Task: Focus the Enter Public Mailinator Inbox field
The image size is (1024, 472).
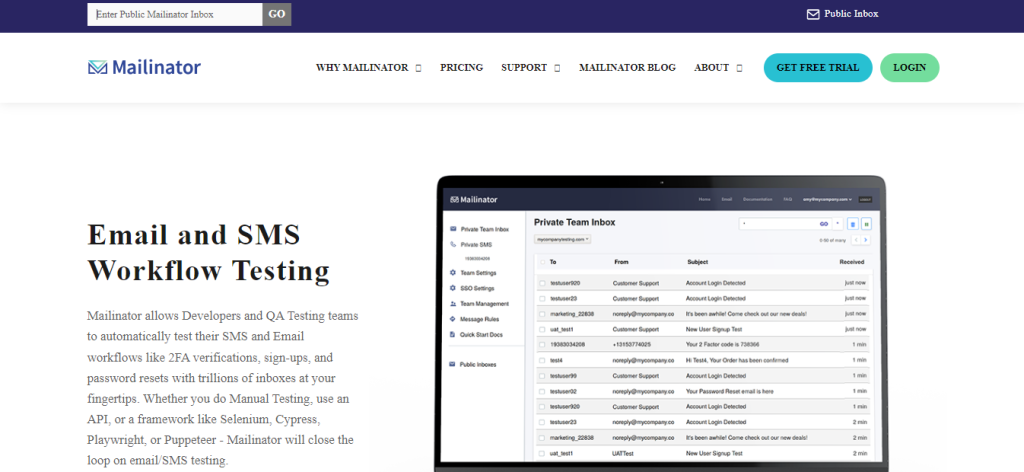Action: click(x=175, y=14)
